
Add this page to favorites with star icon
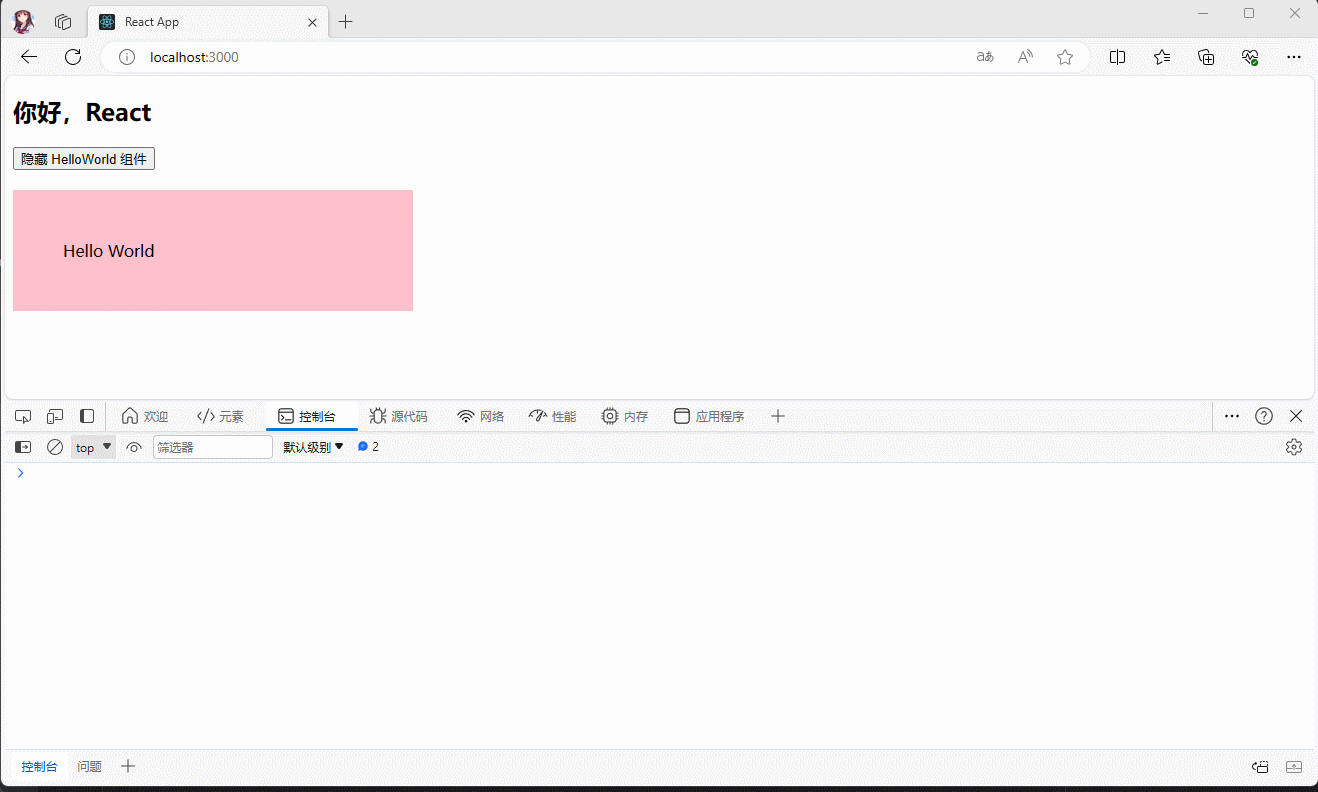click(x=1065, y=57)
